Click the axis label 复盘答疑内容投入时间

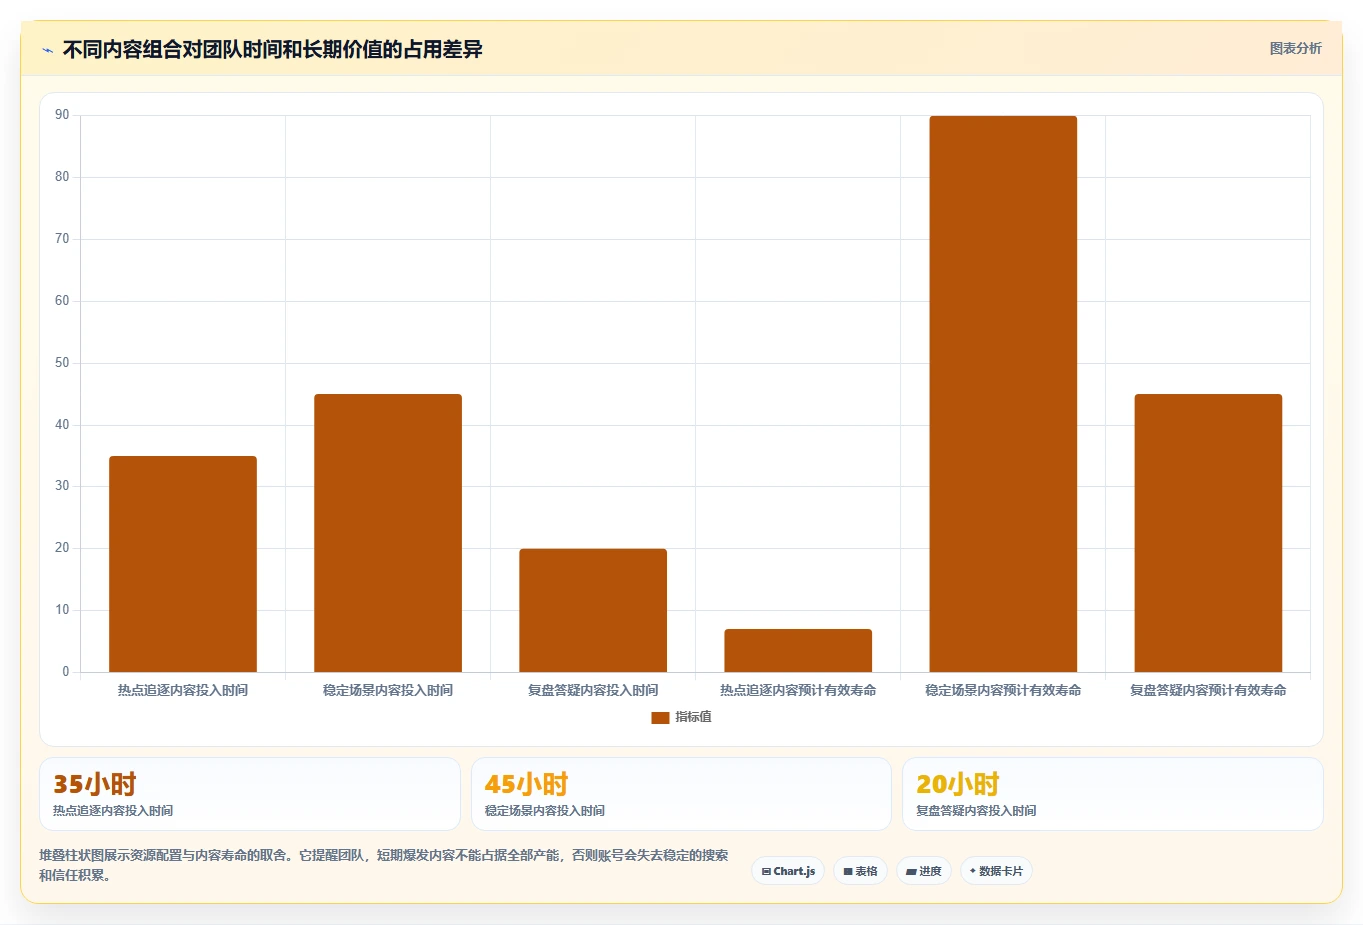pyautogui.click(x=593, y=690)
